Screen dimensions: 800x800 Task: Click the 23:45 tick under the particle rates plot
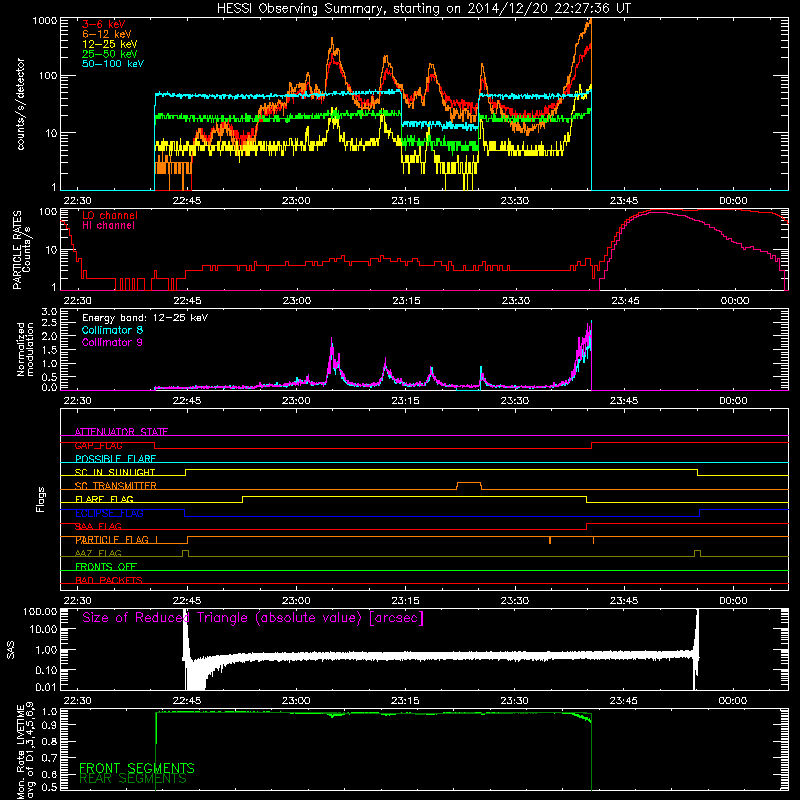625,301
